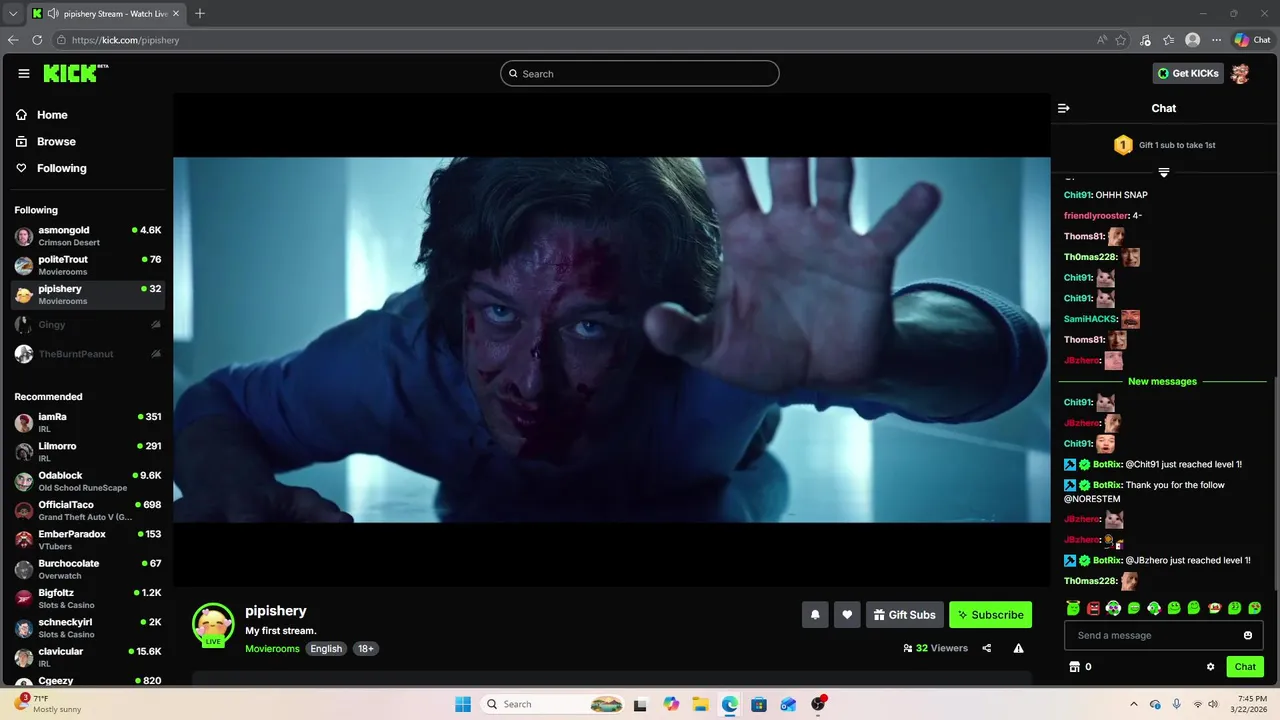The width and height of the screenshot is (1280, 720).
Task: Click the Movierooms category link
Action: (272, 649)
